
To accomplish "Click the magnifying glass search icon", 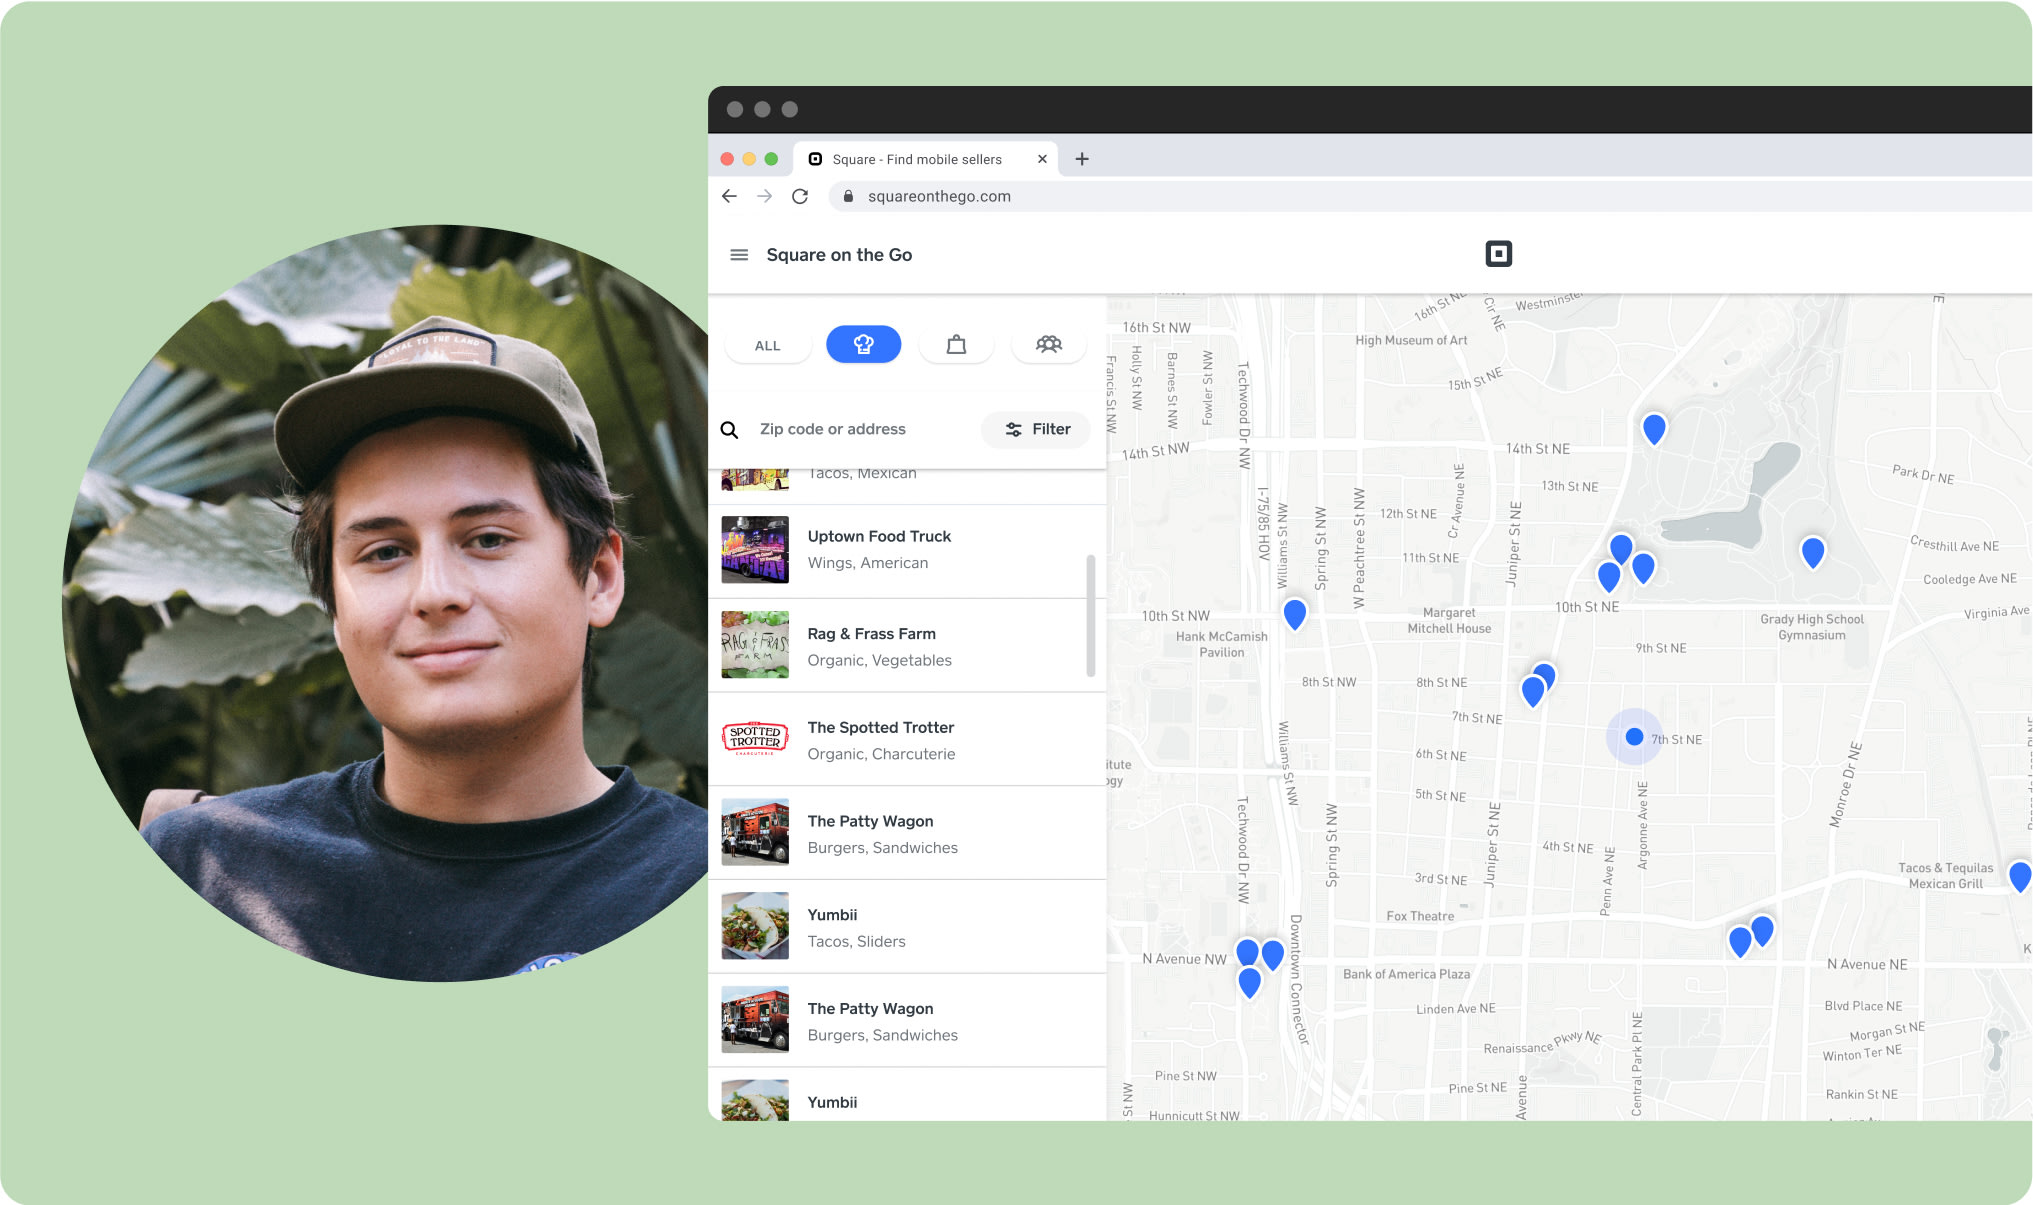I will pos(730,430).
